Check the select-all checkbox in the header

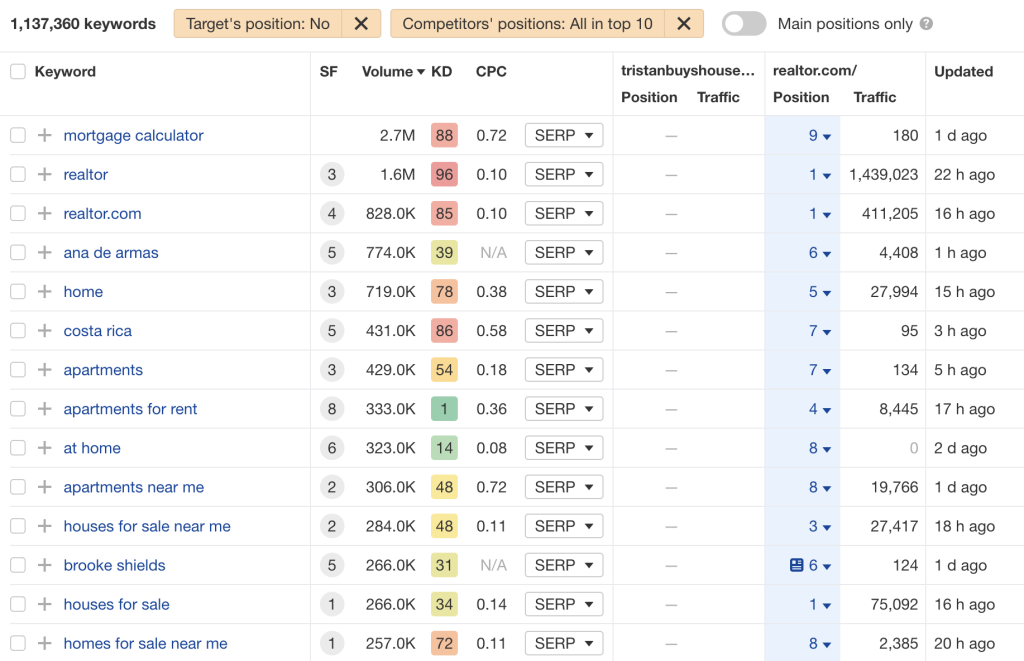click(x=17, y=71)
